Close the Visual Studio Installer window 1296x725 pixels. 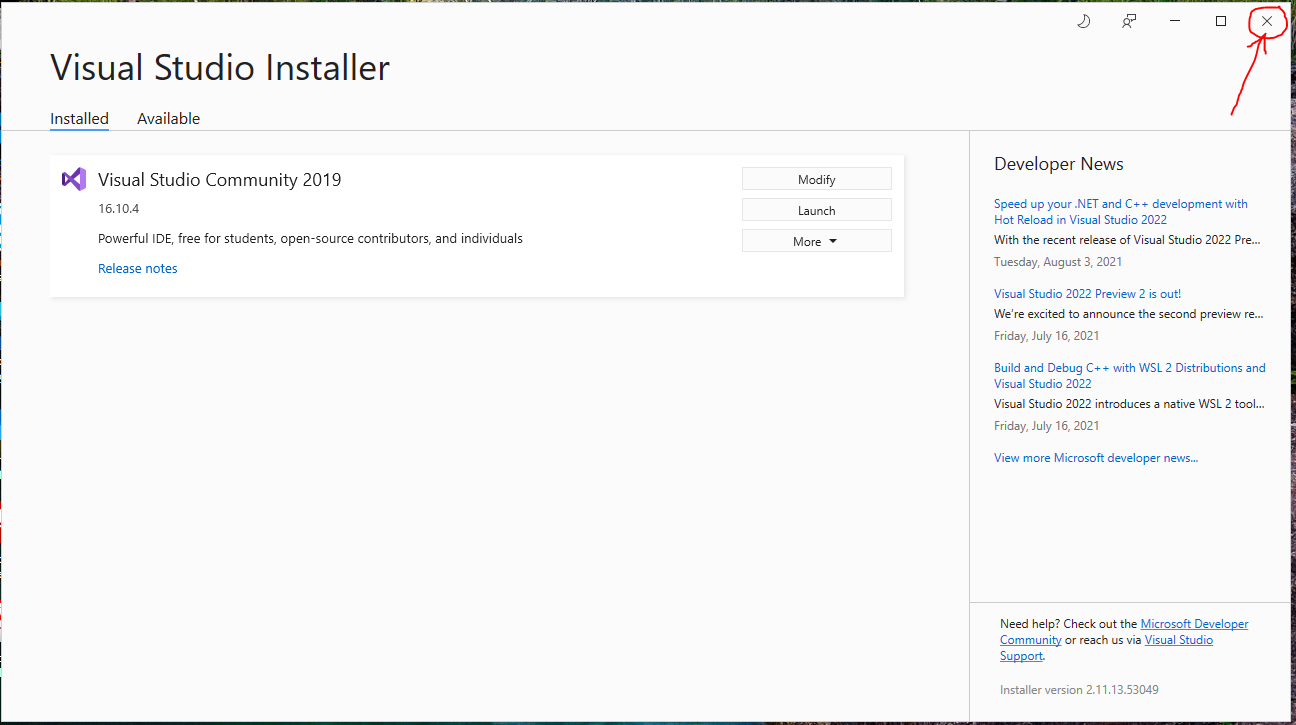pos(1267,21)
